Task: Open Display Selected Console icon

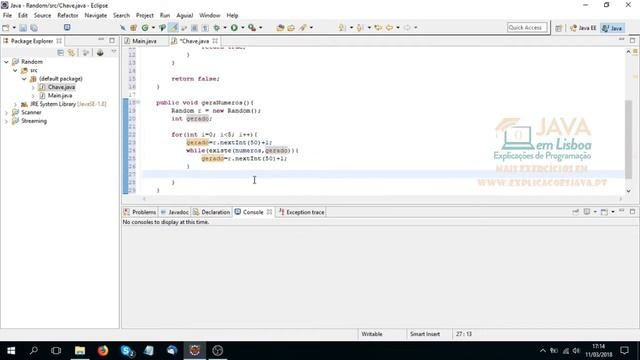Action: point(587,212)
